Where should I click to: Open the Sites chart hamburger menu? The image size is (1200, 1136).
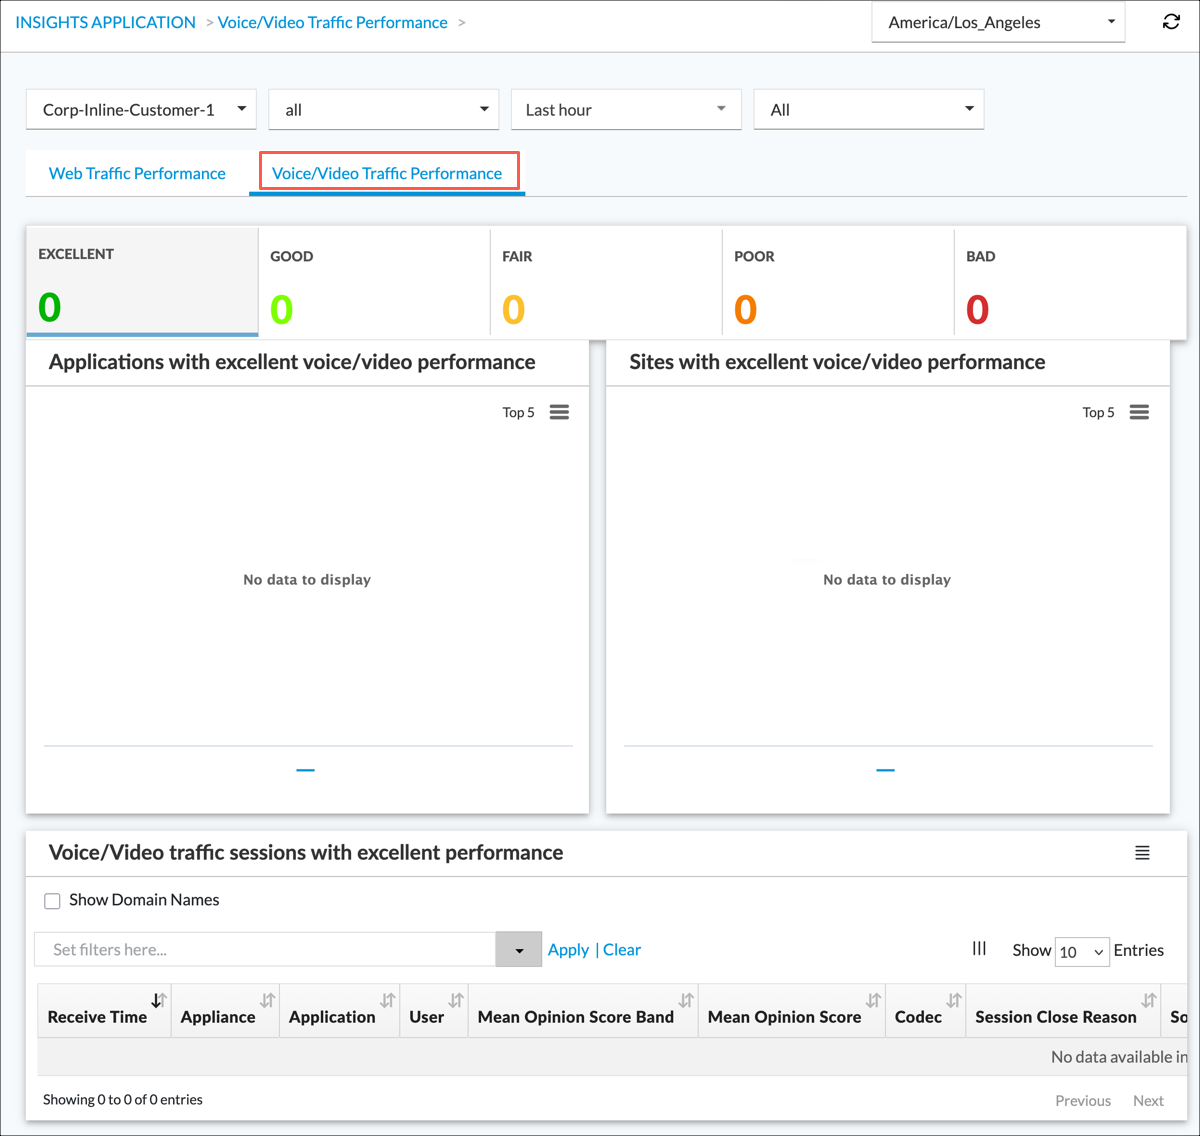click(x=1139, y=412)
